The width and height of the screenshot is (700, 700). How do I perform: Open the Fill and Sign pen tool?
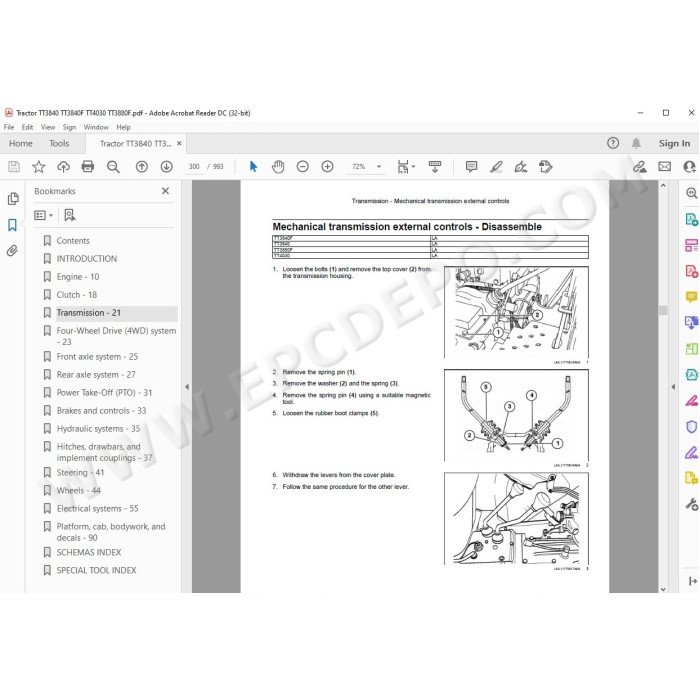(521, 167)
